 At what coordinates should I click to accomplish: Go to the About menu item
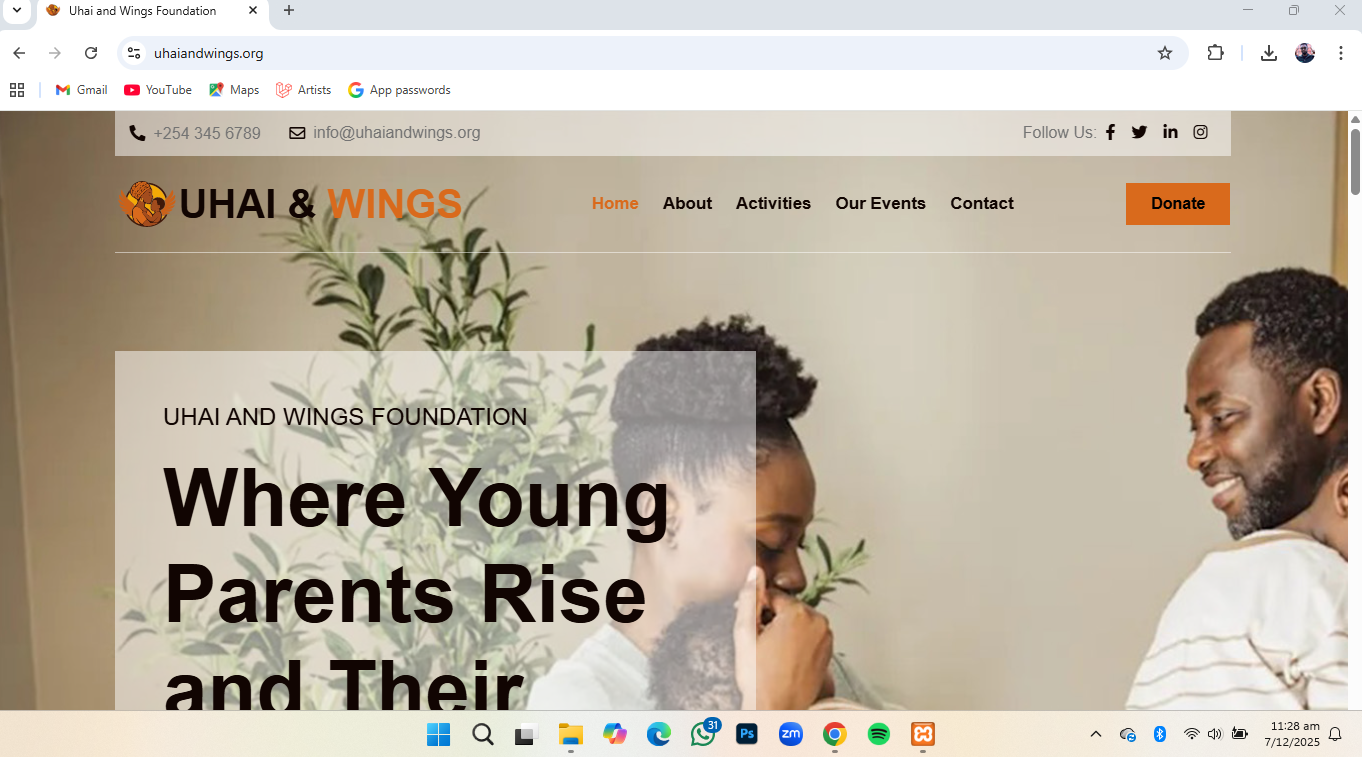[687, 203]
